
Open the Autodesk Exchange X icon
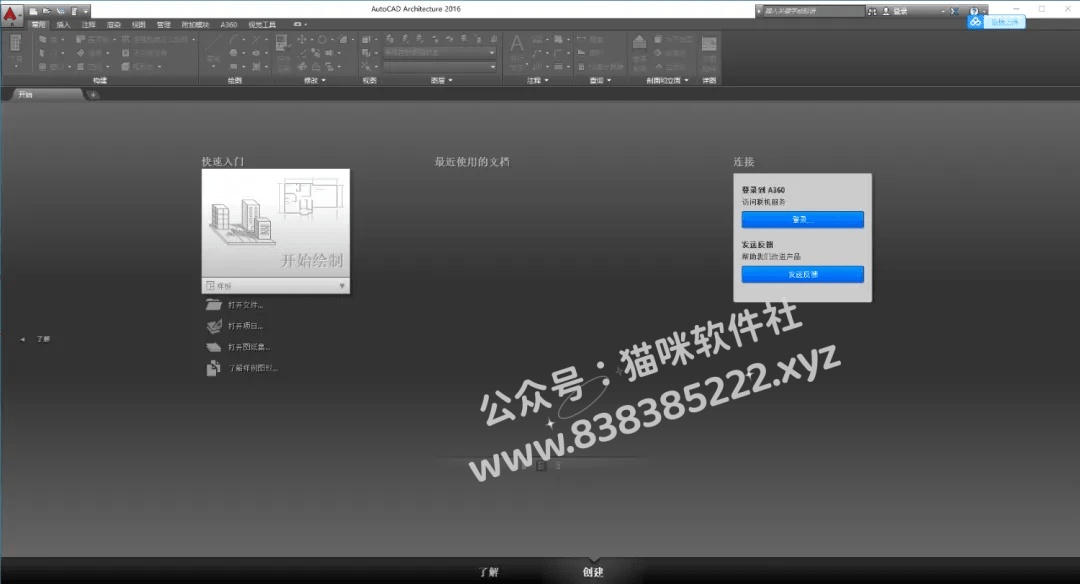(x=955, y=11)
